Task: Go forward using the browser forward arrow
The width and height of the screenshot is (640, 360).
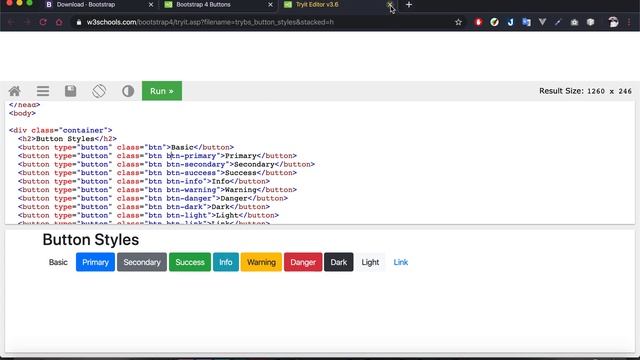Action: coord(27,22)
